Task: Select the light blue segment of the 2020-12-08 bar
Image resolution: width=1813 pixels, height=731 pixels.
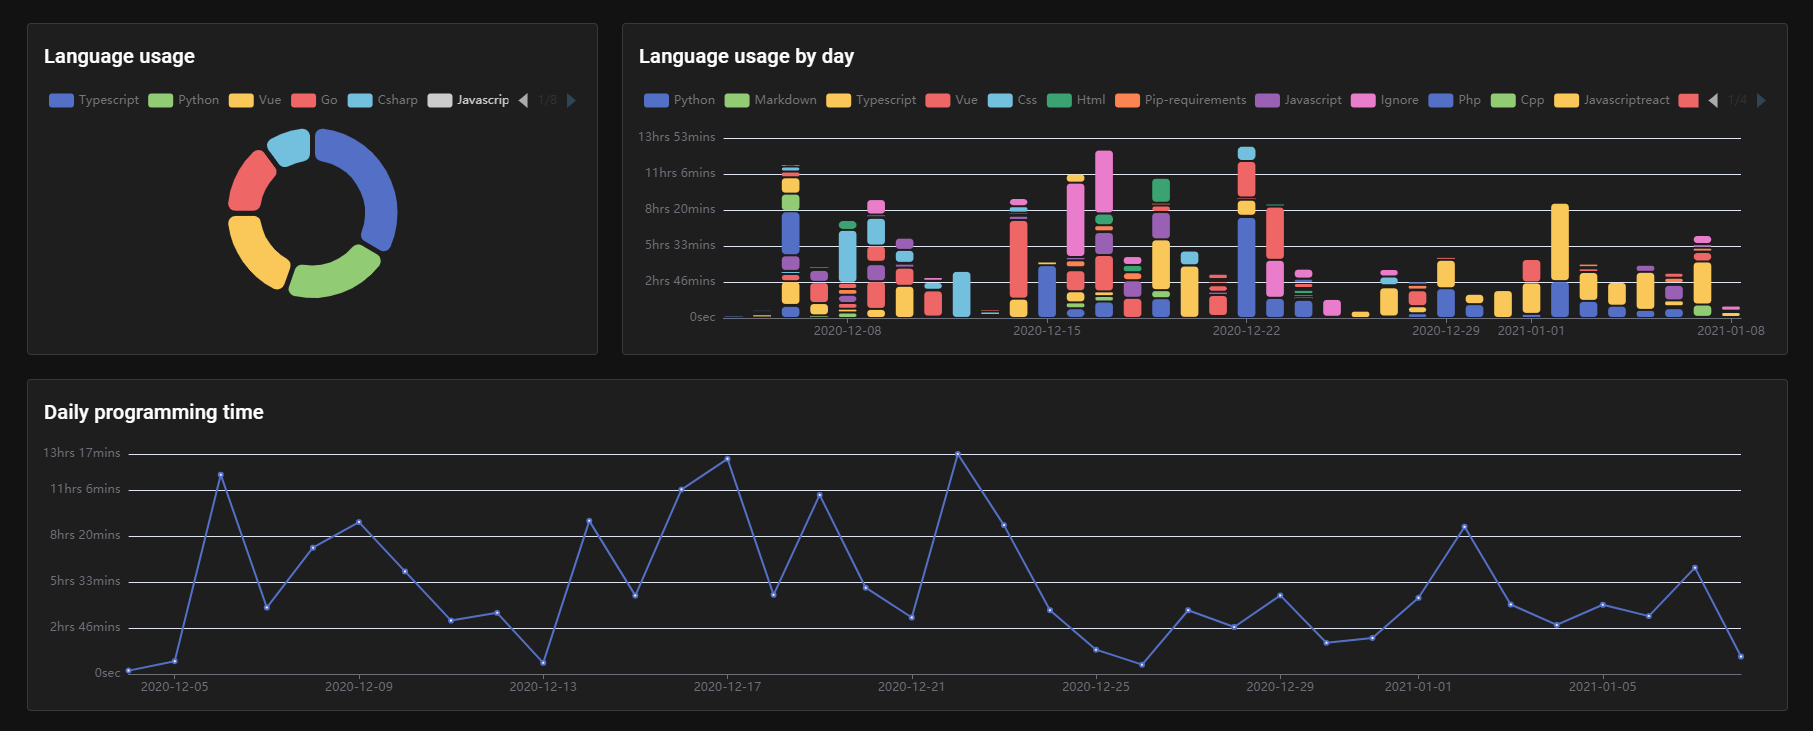Action: 847,256
